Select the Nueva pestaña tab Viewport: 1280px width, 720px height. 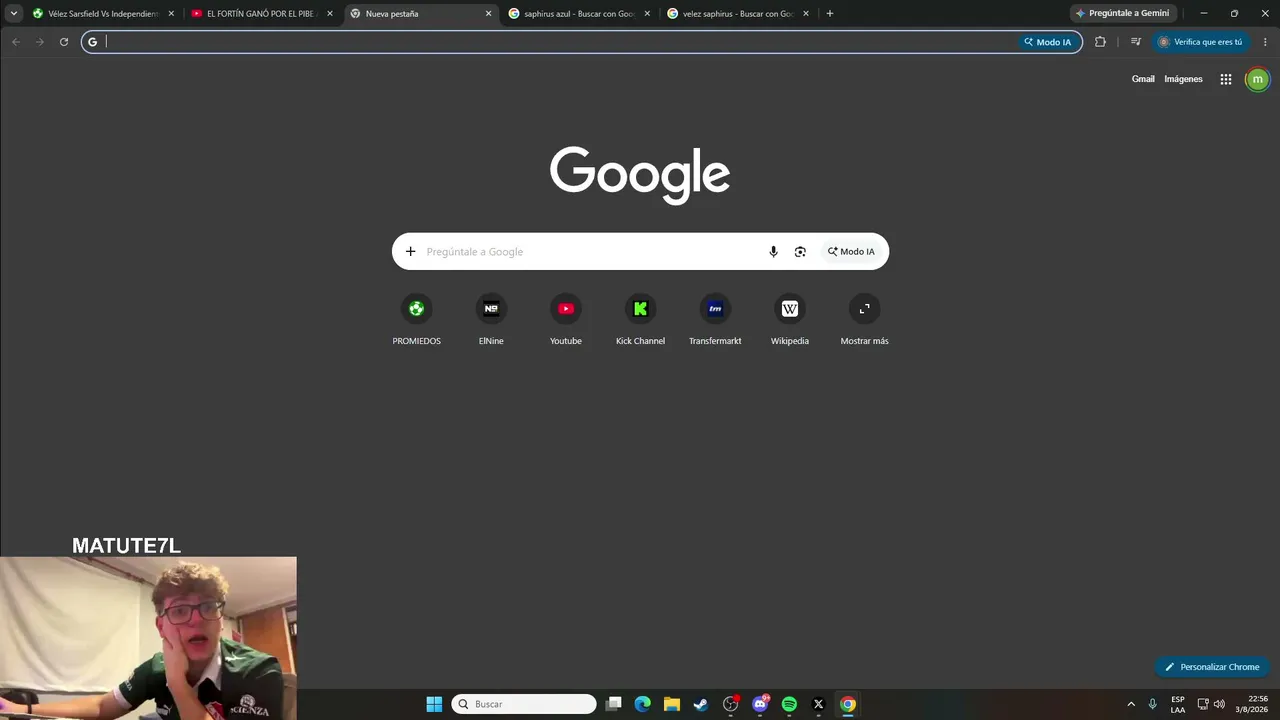pyautogui.click(x=421, y=14)
